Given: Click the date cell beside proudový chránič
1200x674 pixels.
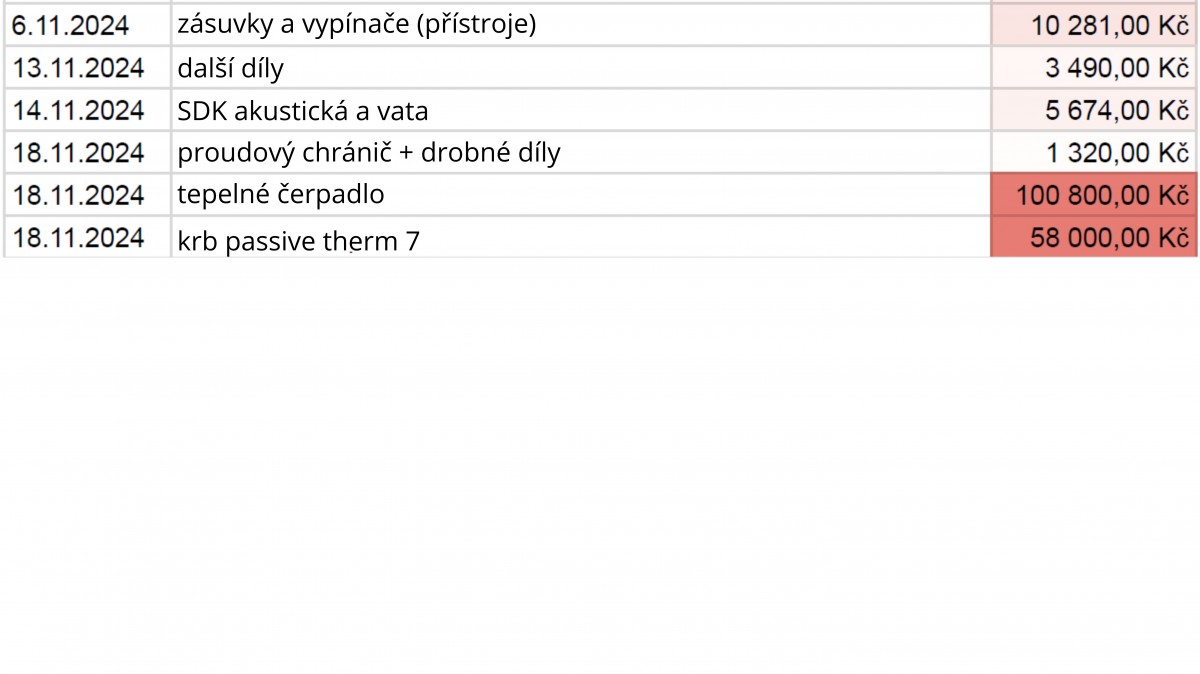Looking at the screenshot, I should coord(88,152).
